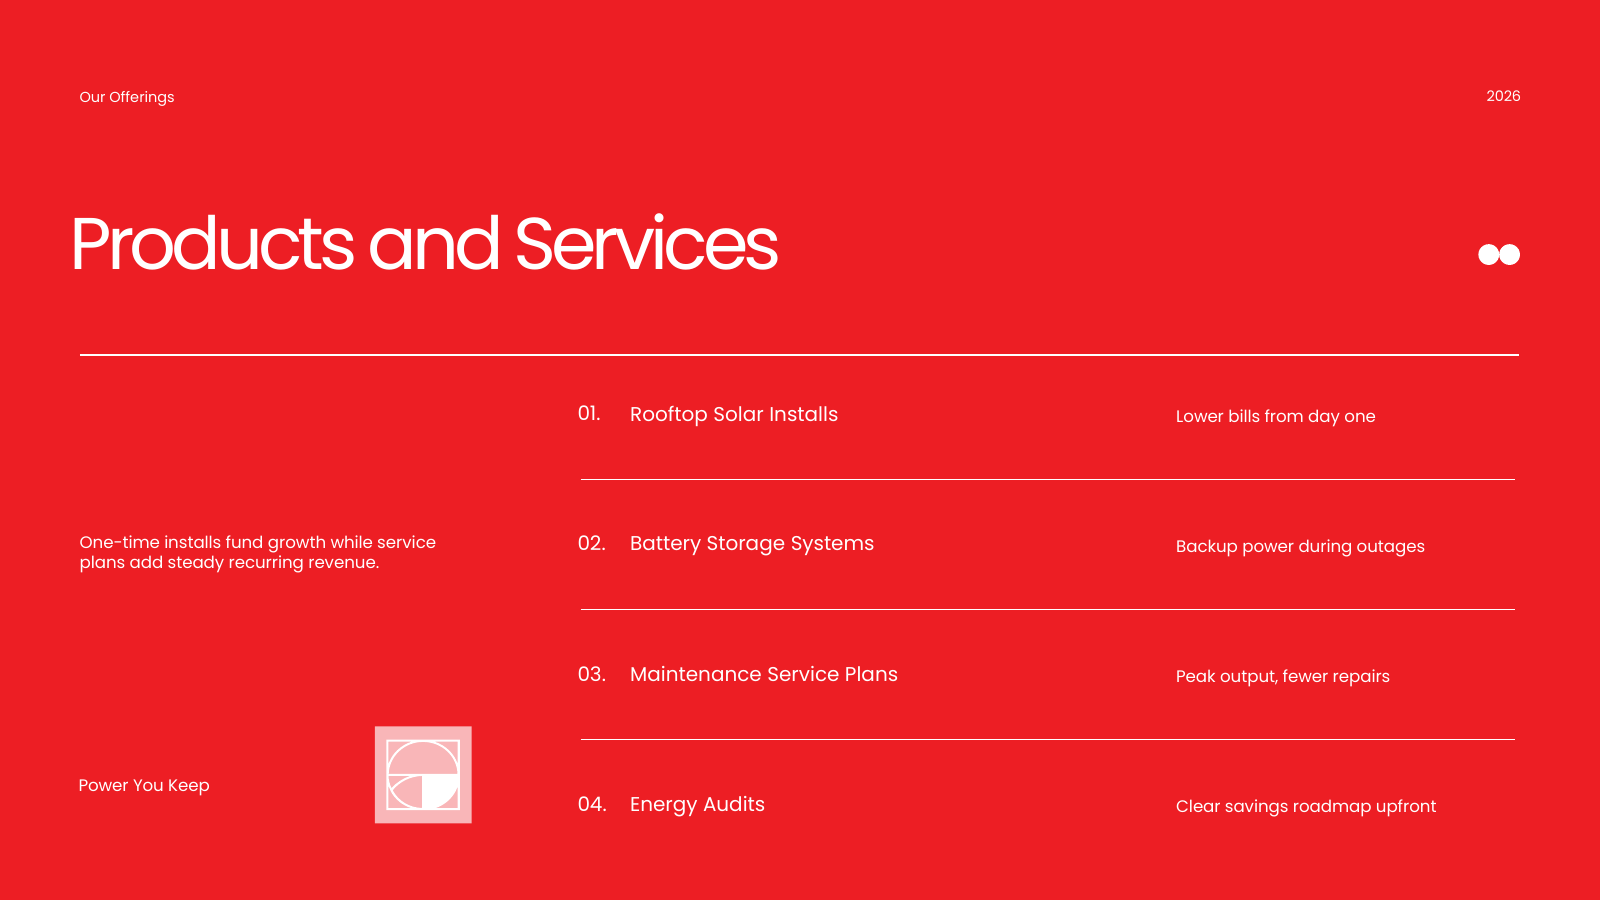
Task: Select 'Rooftop Solar Installs' item
Action: coord(734,414)
